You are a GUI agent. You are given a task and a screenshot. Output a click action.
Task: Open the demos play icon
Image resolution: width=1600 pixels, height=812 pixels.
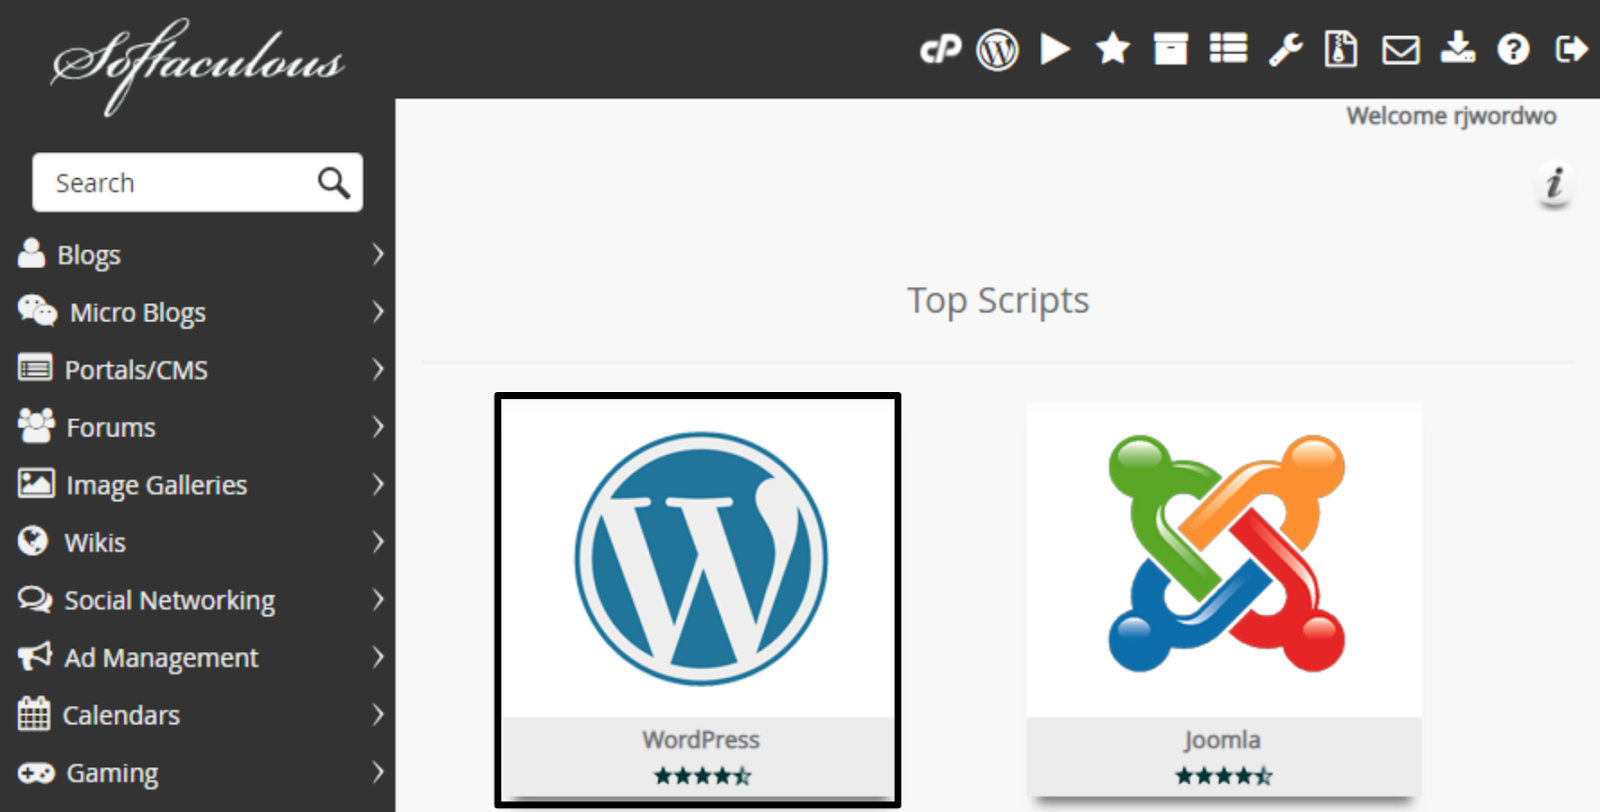(1055, 49)
